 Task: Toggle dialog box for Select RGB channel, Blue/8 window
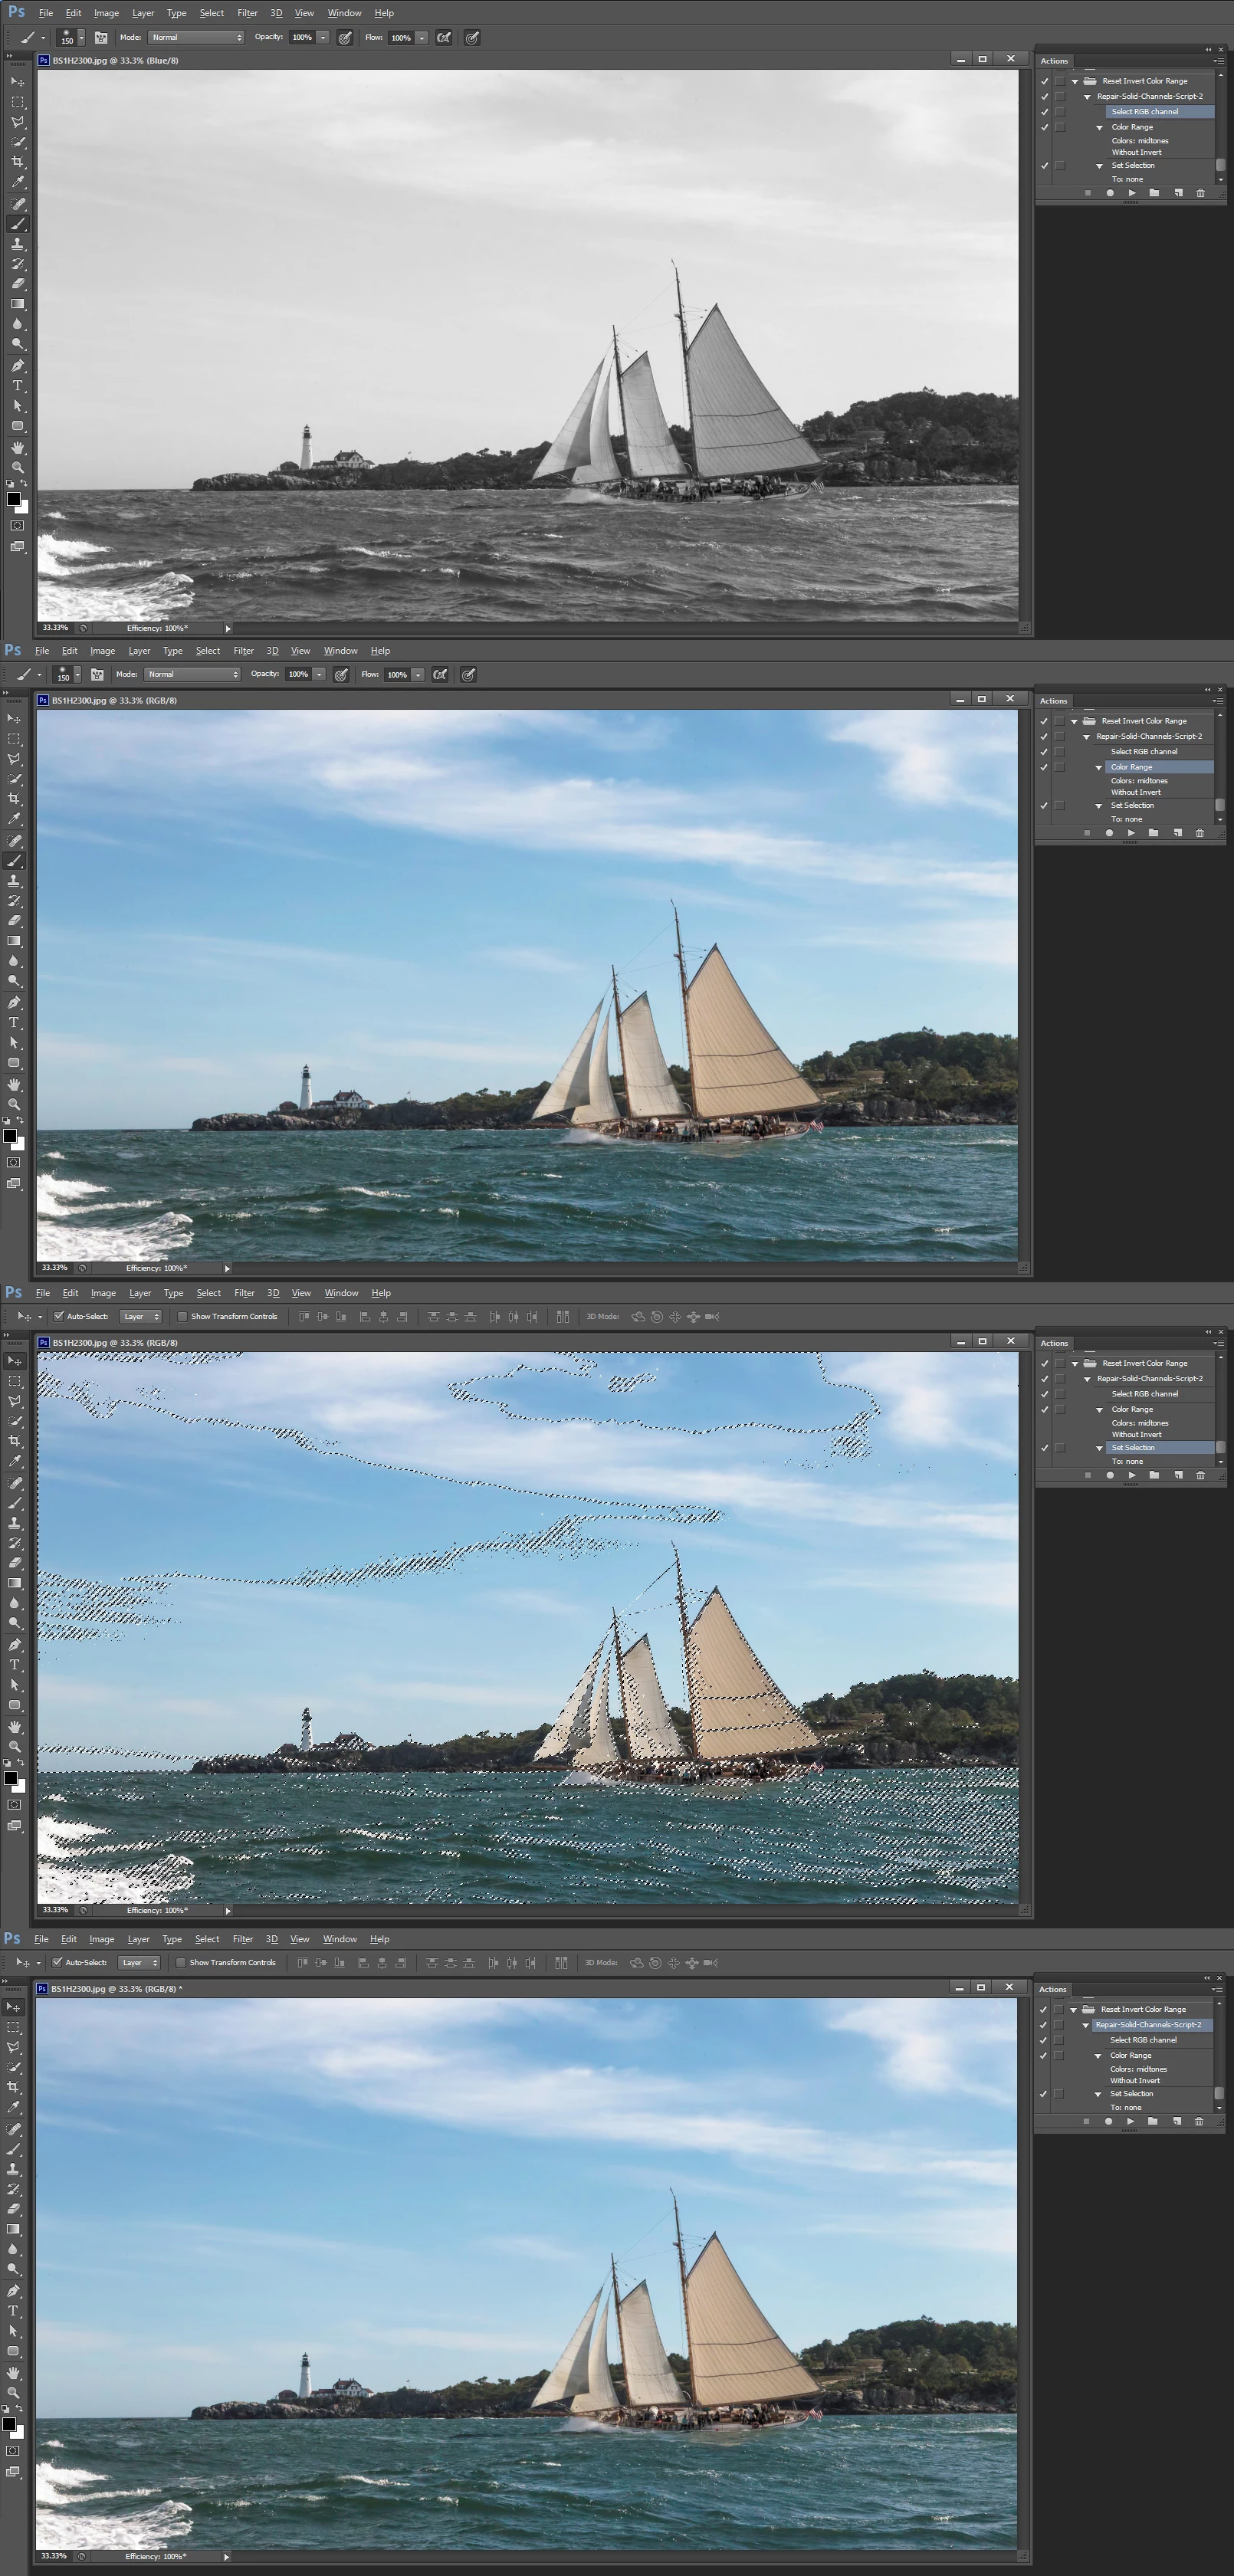coord(1060,112)
